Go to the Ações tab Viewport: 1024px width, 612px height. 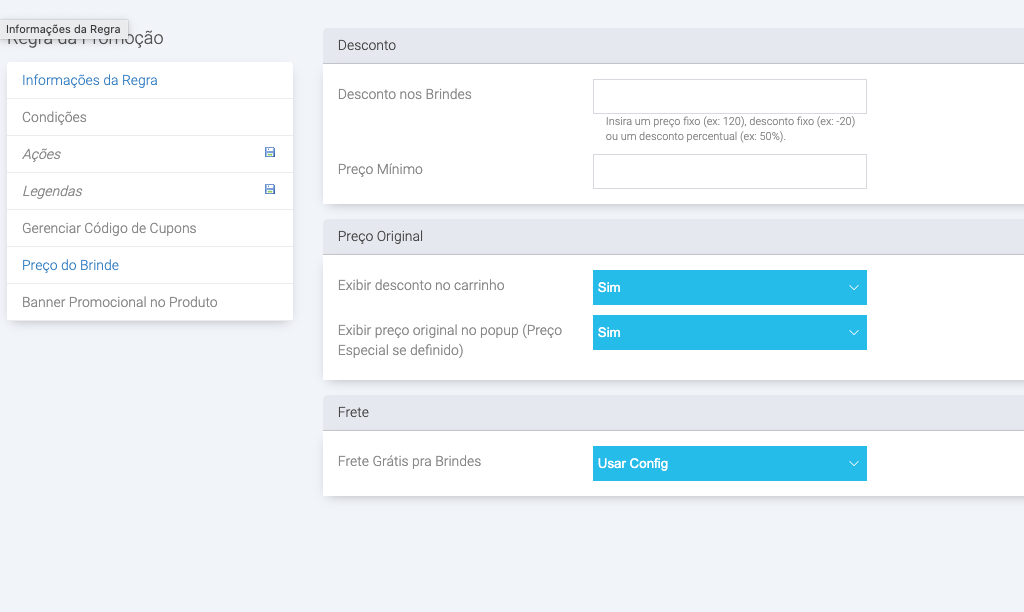42,154
